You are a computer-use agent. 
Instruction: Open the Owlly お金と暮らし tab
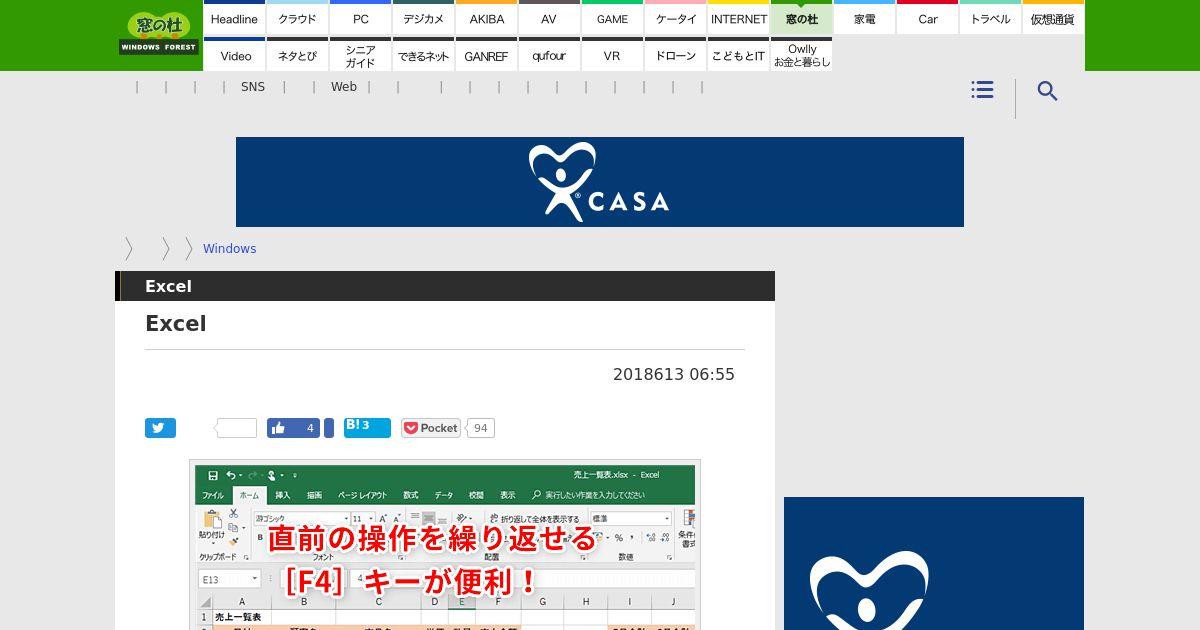point(802,56)
